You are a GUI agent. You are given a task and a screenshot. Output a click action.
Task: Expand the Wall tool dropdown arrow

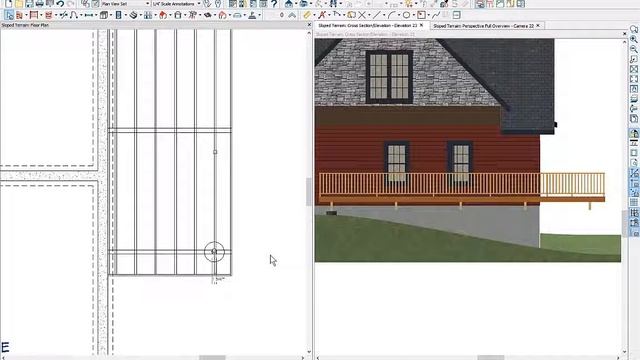(26, 16)
